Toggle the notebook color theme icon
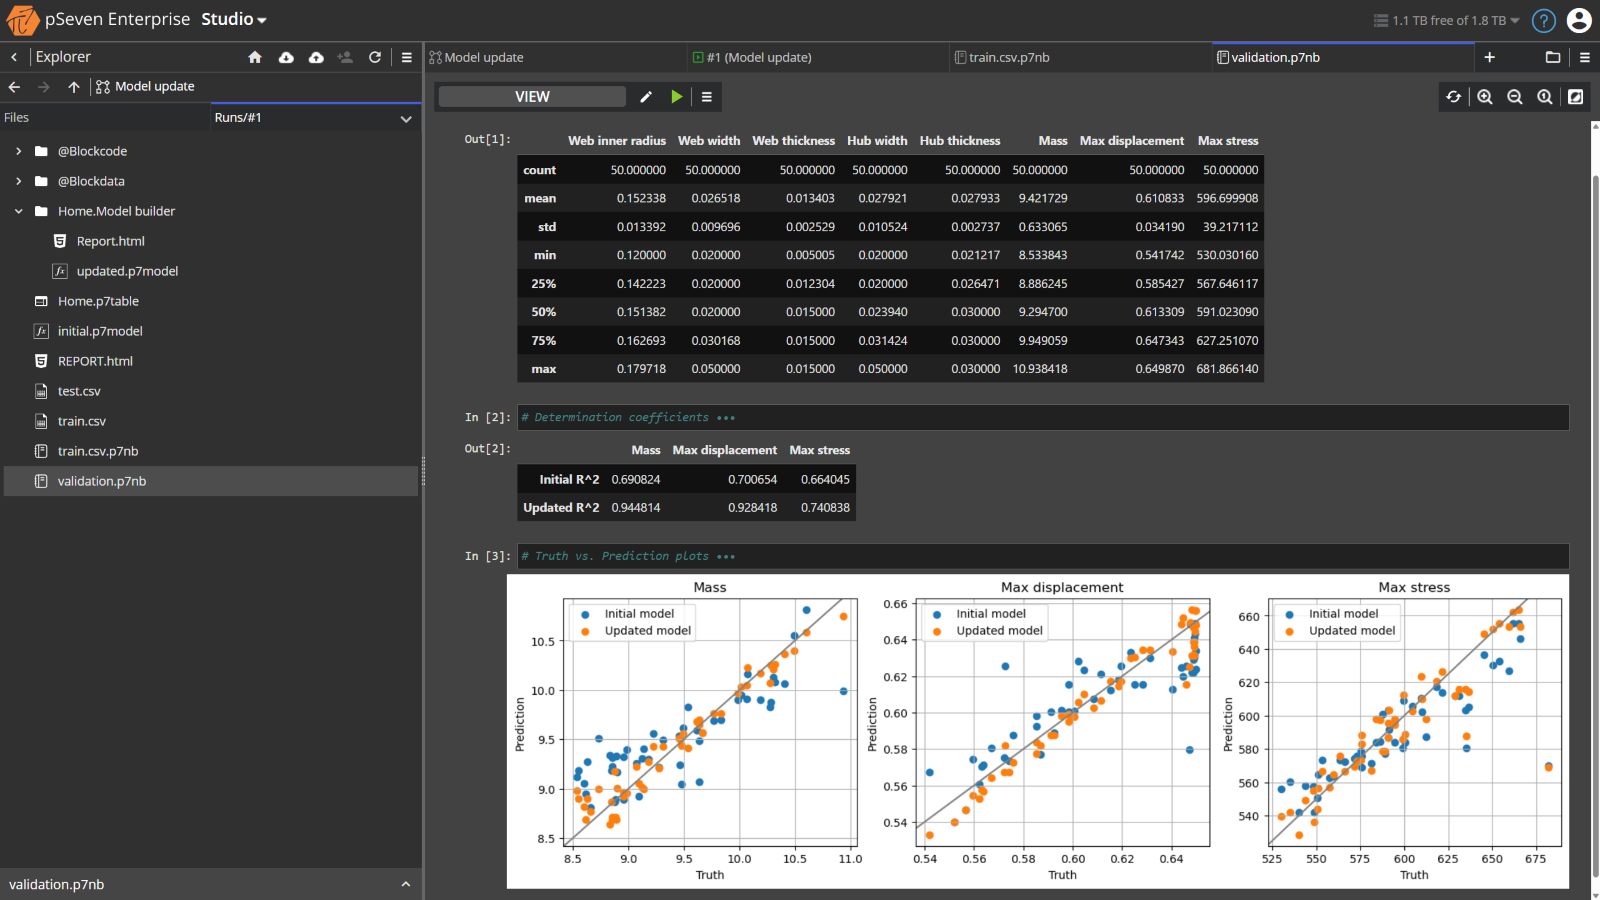Screen dimensions: 1600x900 click(x=1576, y=96)
